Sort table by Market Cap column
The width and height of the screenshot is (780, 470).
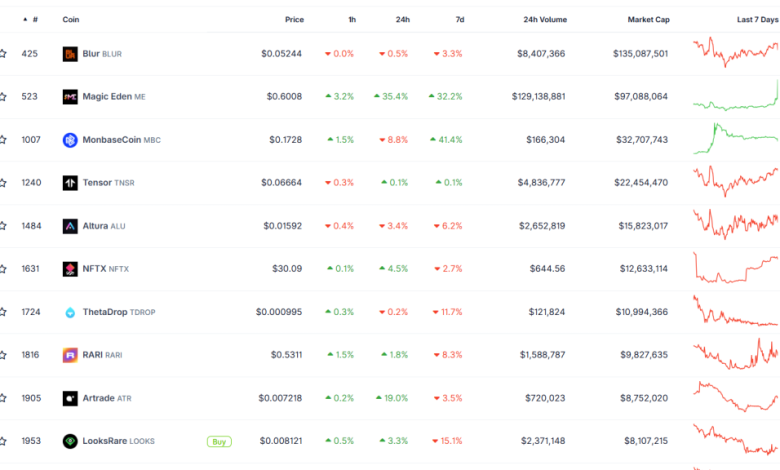(647, 19)
